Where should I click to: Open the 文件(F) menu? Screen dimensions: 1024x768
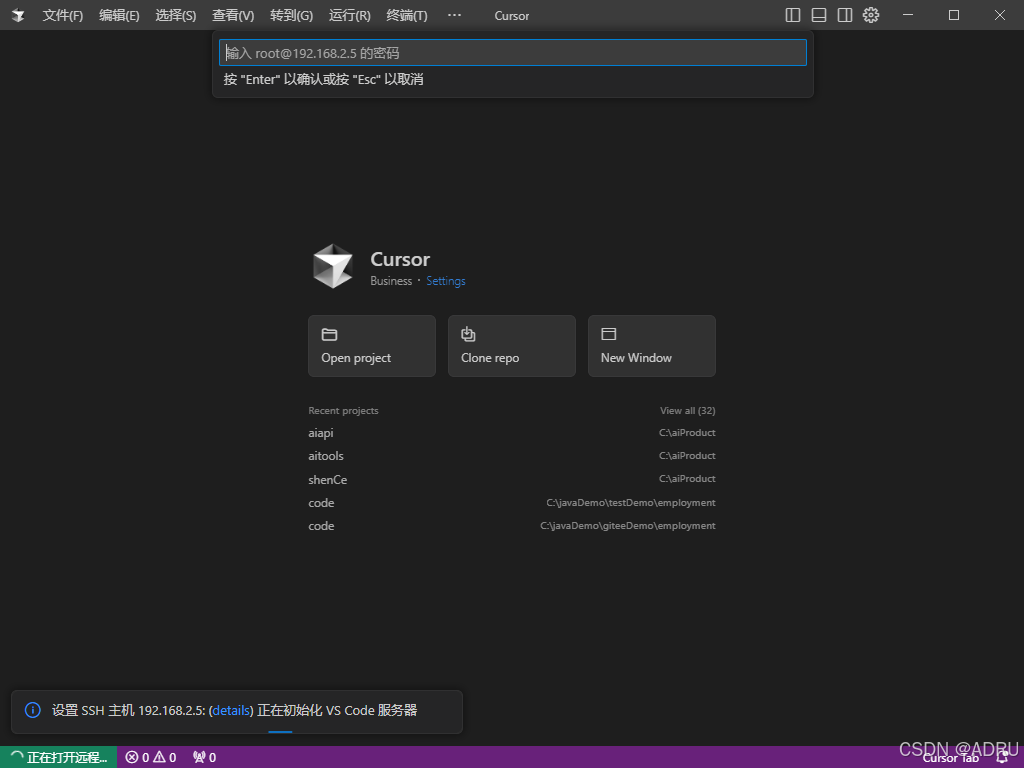click(x=63, y=16)
